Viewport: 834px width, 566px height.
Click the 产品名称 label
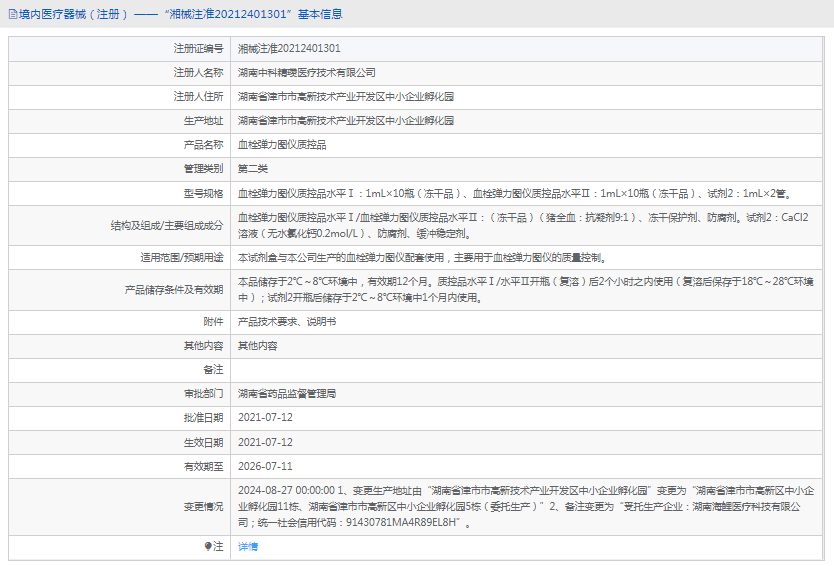204,145
